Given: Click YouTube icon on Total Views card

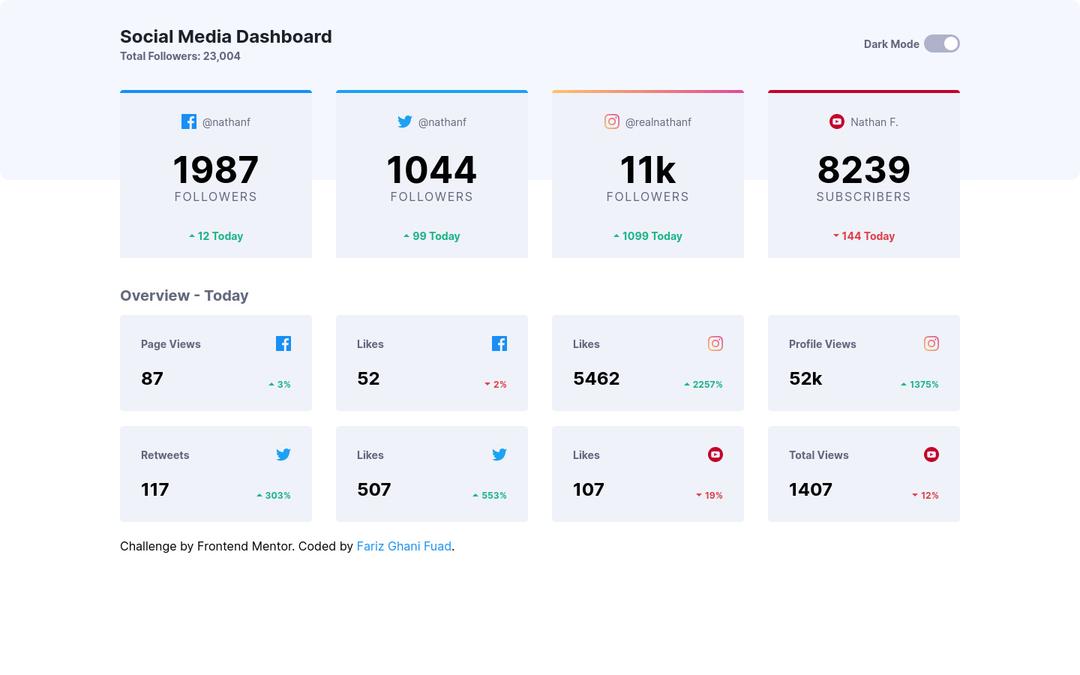Looking at the screenshot, I should tap(931, 455).
